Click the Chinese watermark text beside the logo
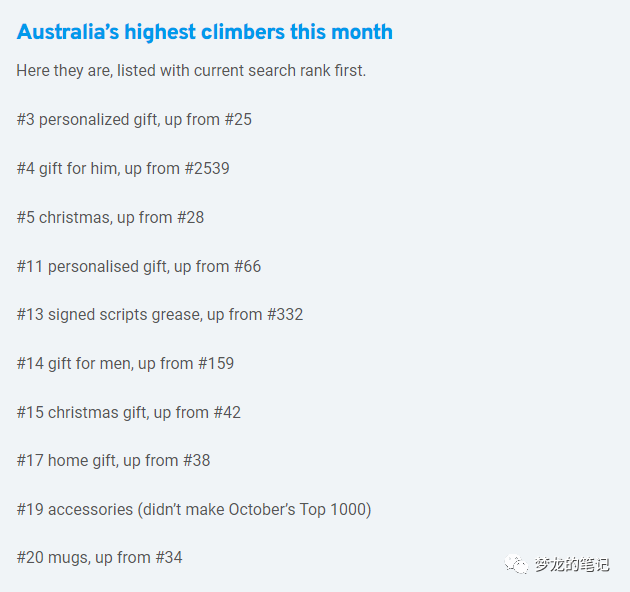This screenshot has height=592, width=630. [572, 565]
